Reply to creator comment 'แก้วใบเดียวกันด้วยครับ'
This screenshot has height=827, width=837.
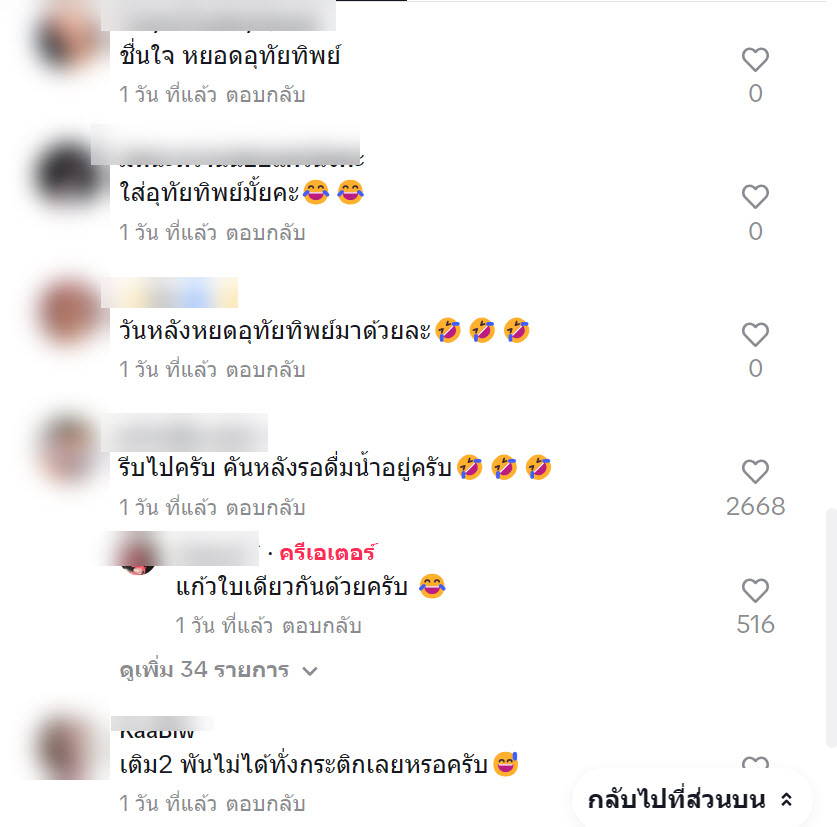pos(322,626)
